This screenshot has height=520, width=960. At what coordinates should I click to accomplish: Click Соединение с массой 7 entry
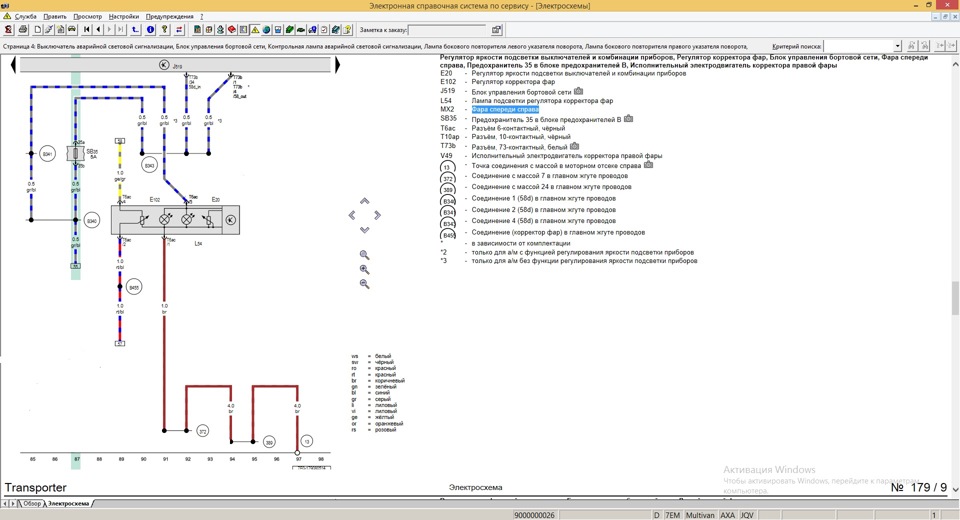pyautogui.click(x=549, y=176)
